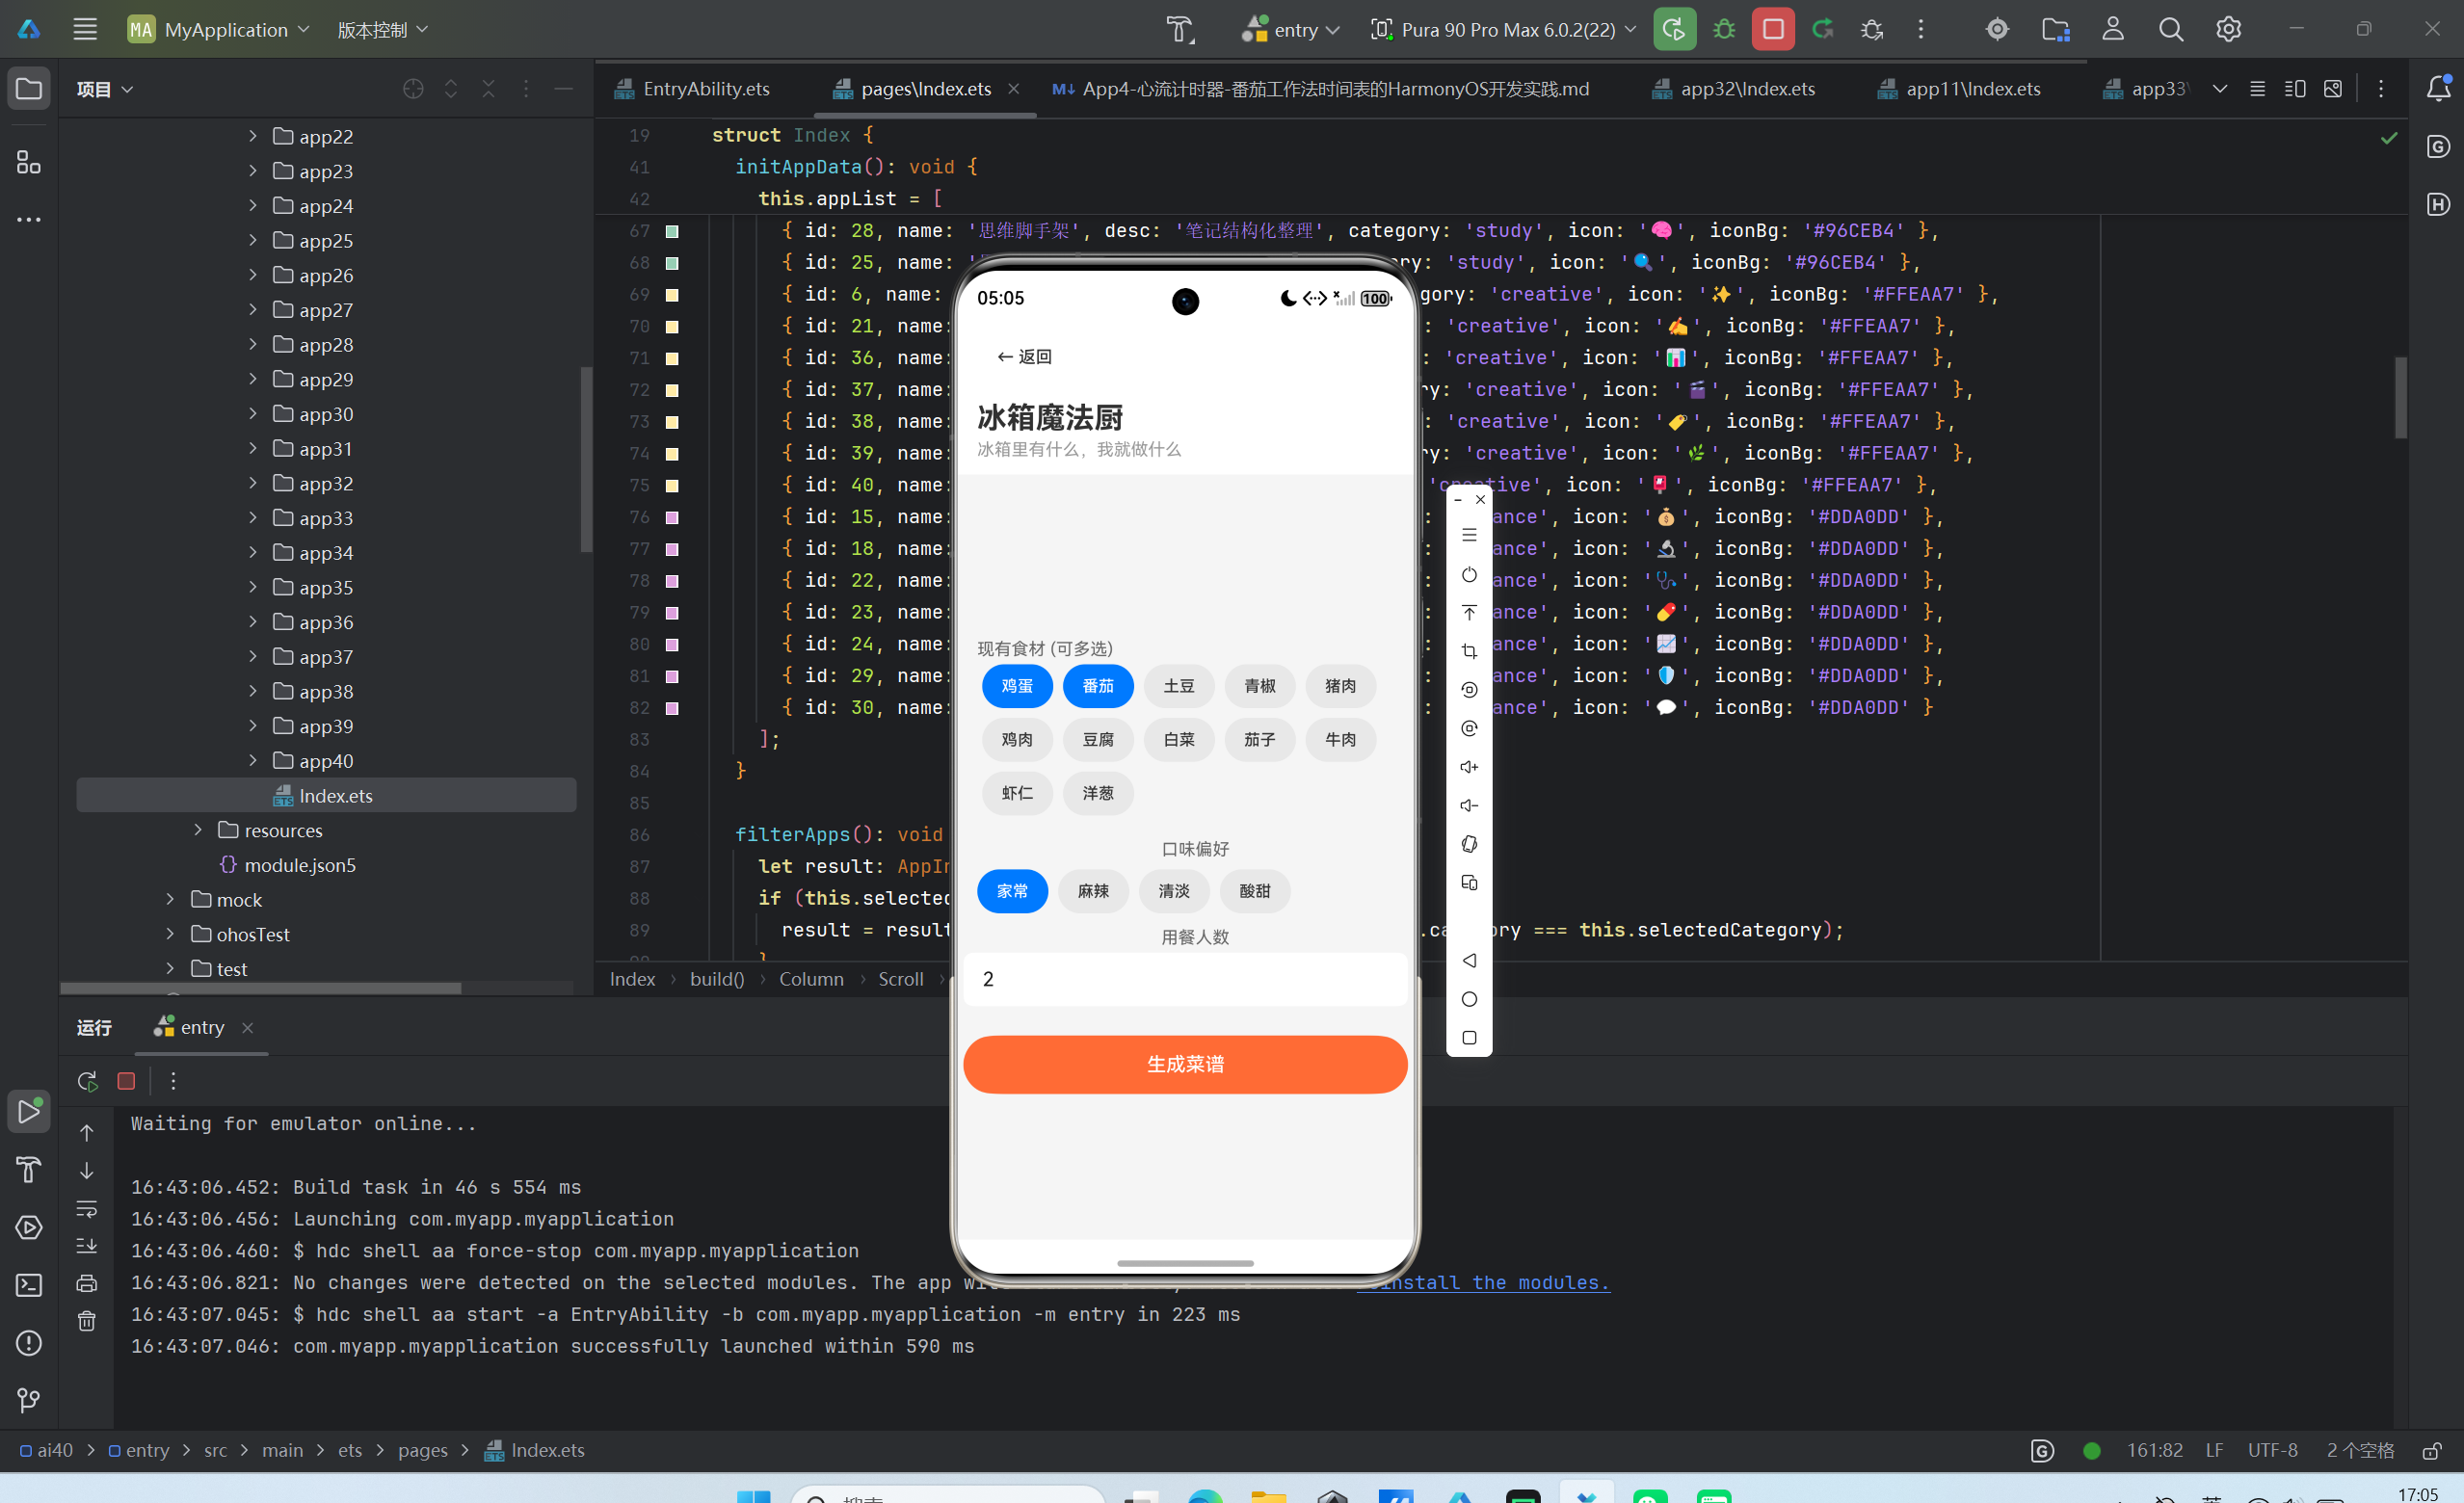Open the Terminal tool window

29,1285
